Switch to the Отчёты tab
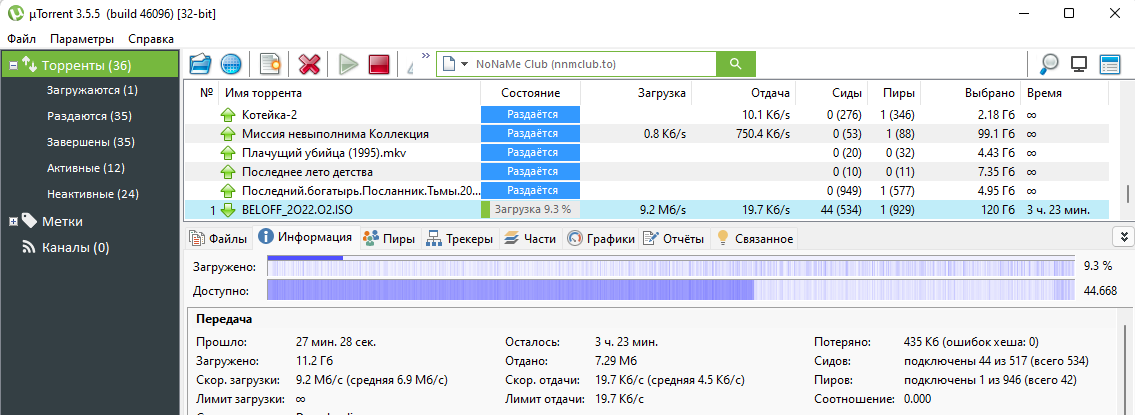The image size is (1135, 415). coord(673,238)
